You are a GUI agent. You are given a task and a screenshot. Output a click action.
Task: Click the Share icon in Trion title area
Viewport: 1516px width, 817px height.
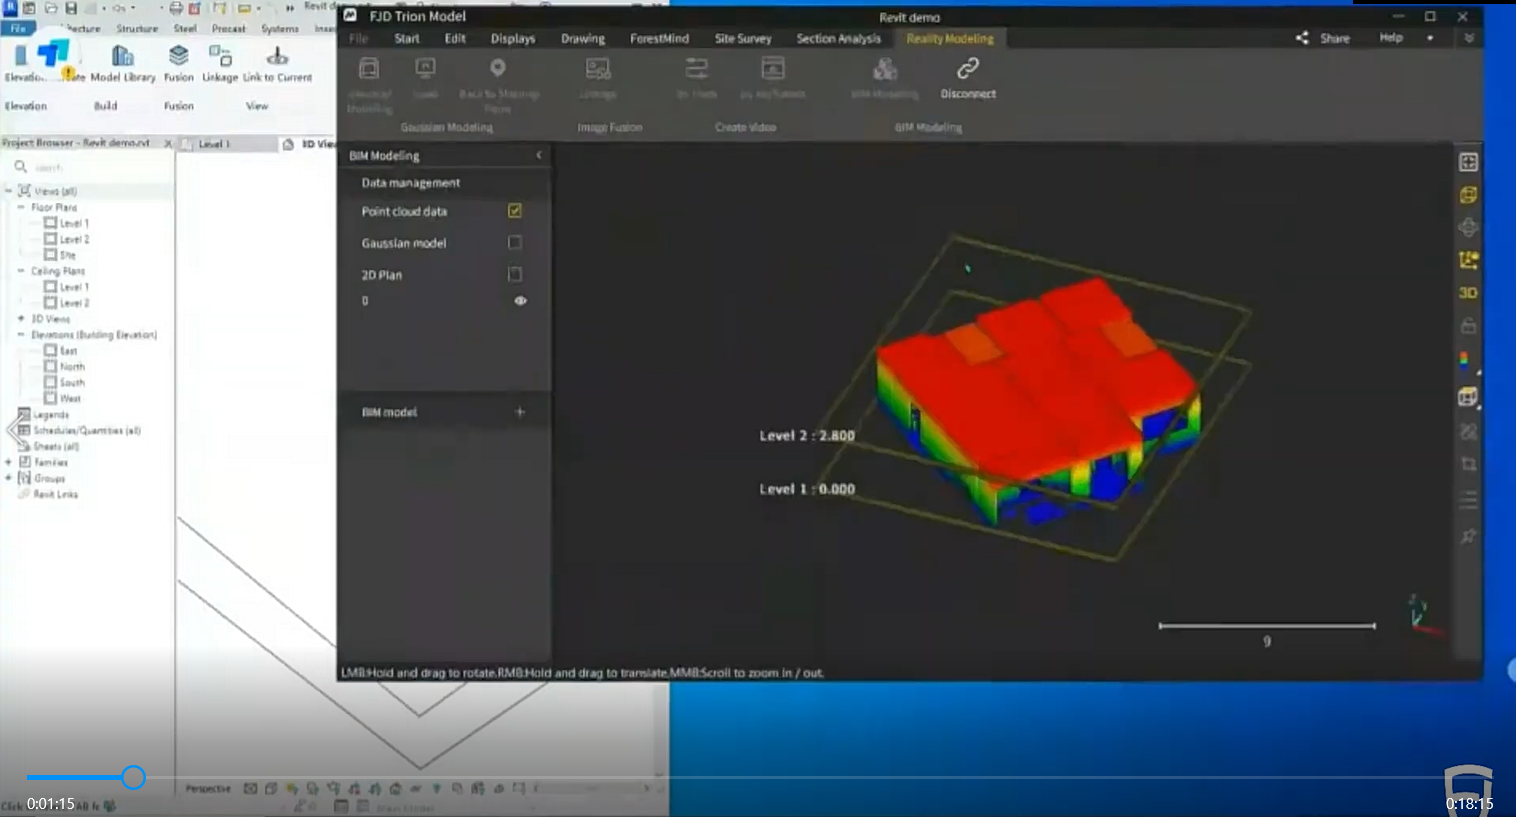[1302, 38]
